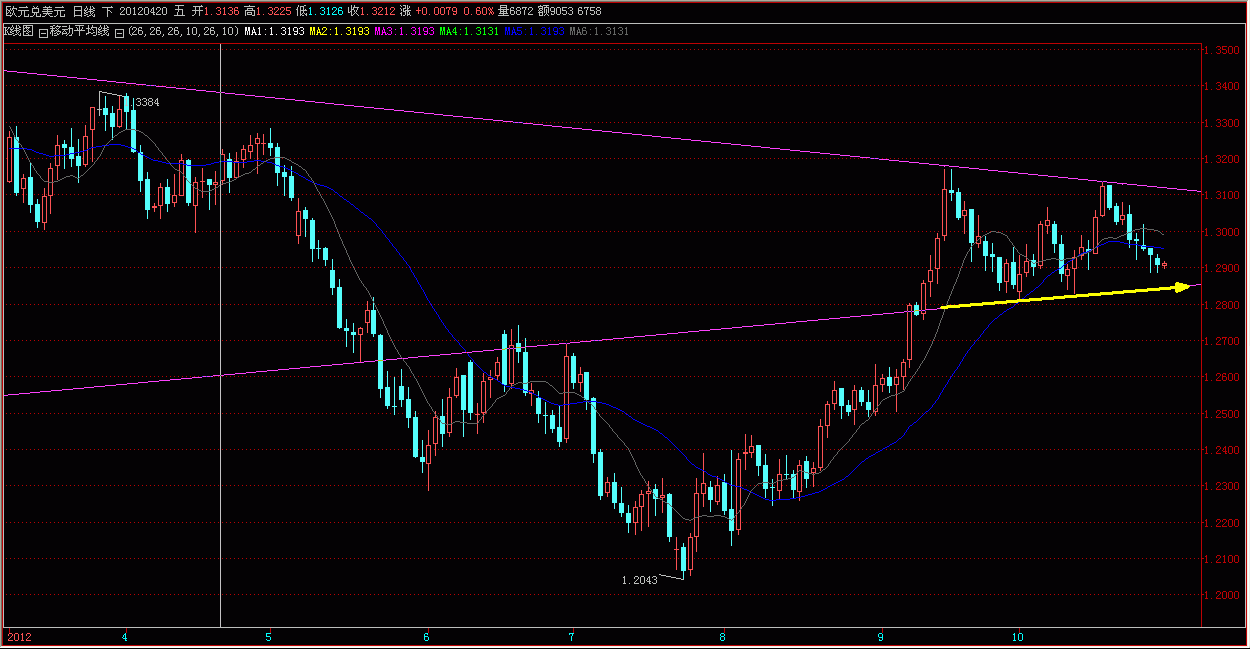Click the 1.3500 price axis label
Screen dimensions: 1250x649
click(1224, 50)
